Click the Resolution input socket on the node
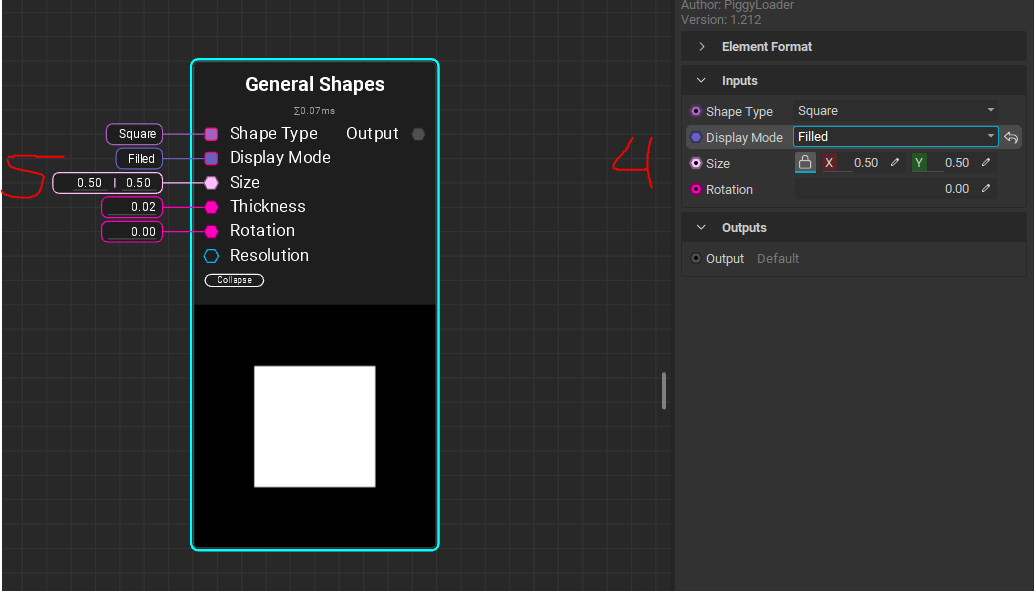Viewport: 1034px width, 591px height. click(212, 256)
